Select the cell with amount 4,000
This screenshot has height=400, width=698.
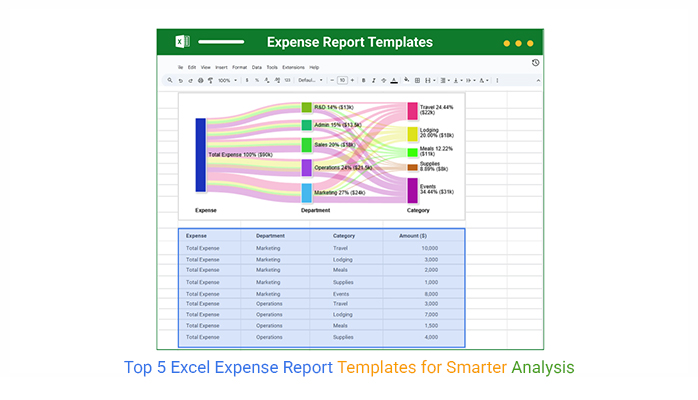click(424, 337)
